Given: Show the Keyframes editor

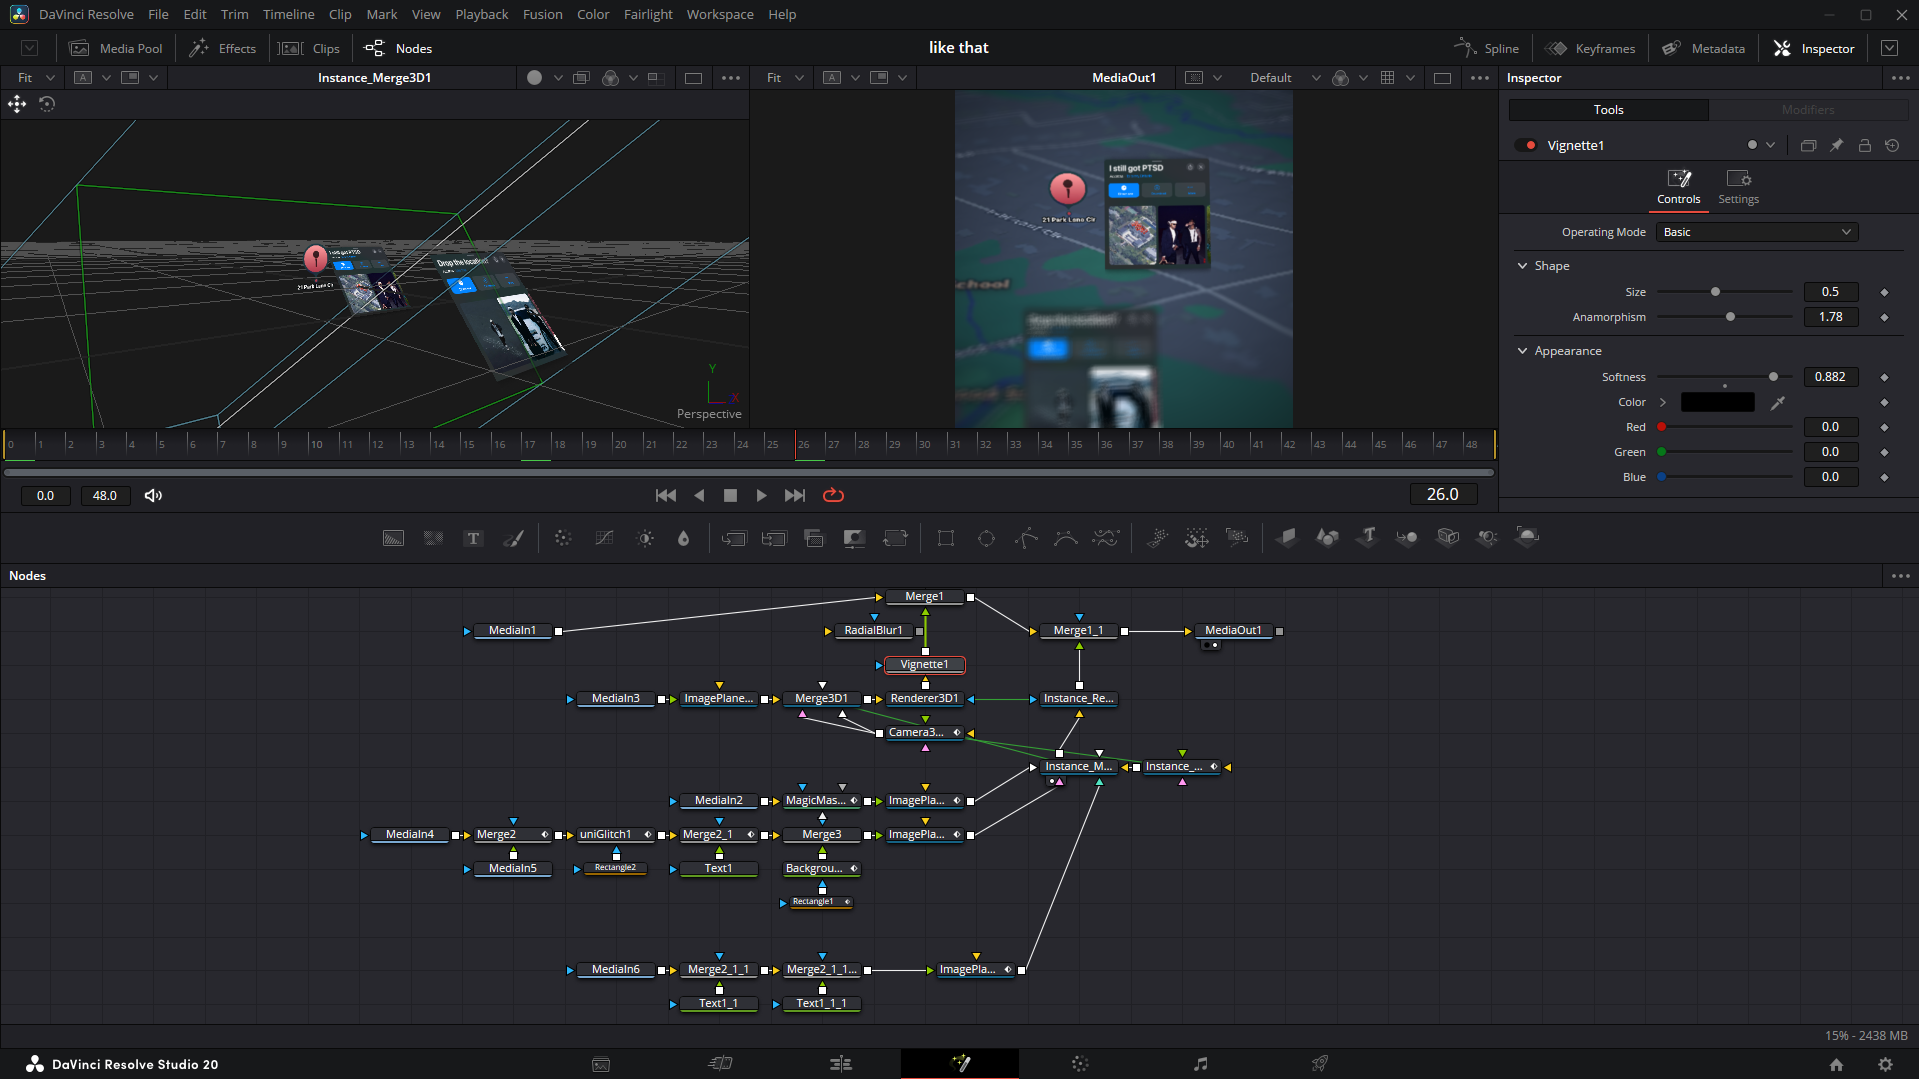Looking at the screenshot, I should point(1590,48).
